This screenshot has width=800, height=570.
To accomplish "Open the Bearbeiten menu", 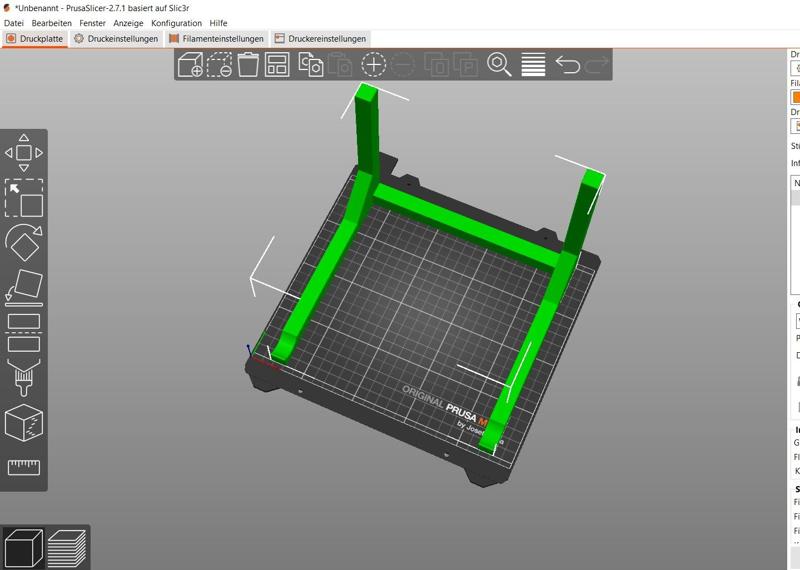I will [x=52, y=23].
